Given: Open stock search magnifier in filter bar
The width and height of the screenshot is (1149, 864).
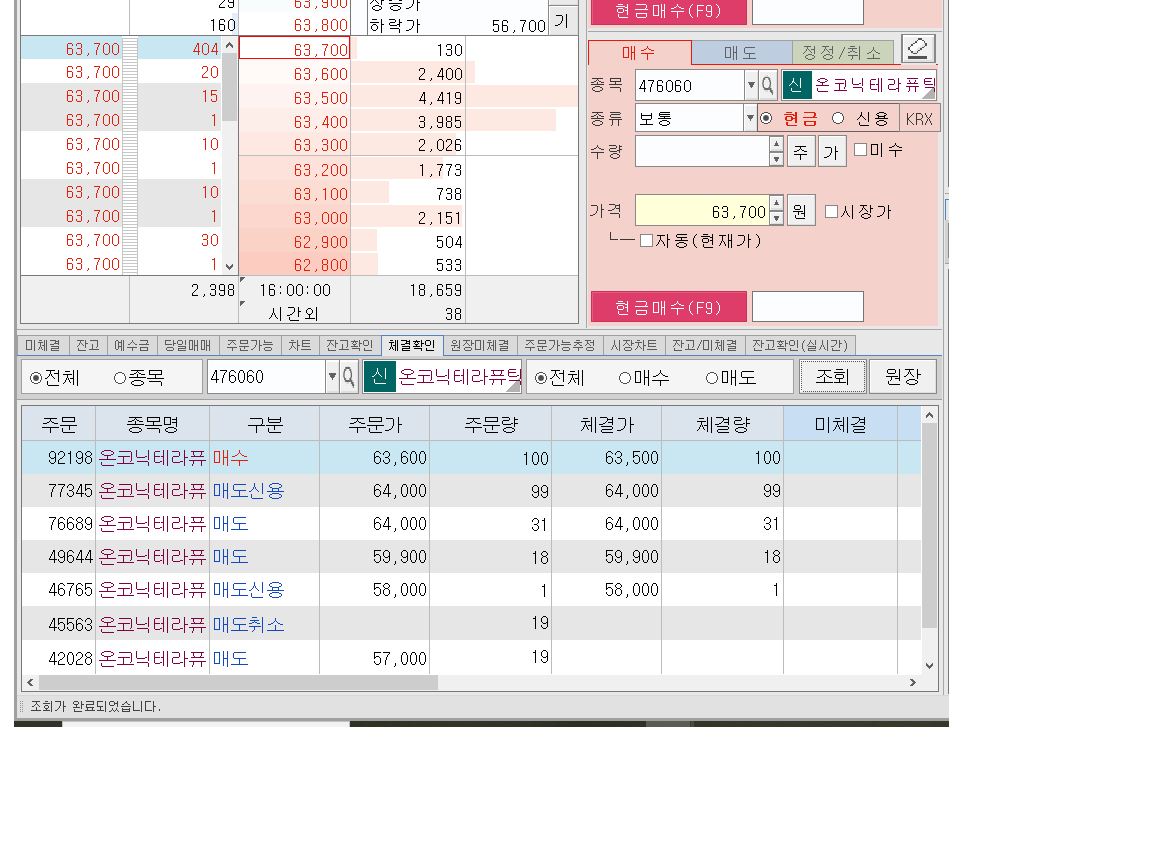Looking at the screenshot, I should pyautogui.click(x=349, y=377).
